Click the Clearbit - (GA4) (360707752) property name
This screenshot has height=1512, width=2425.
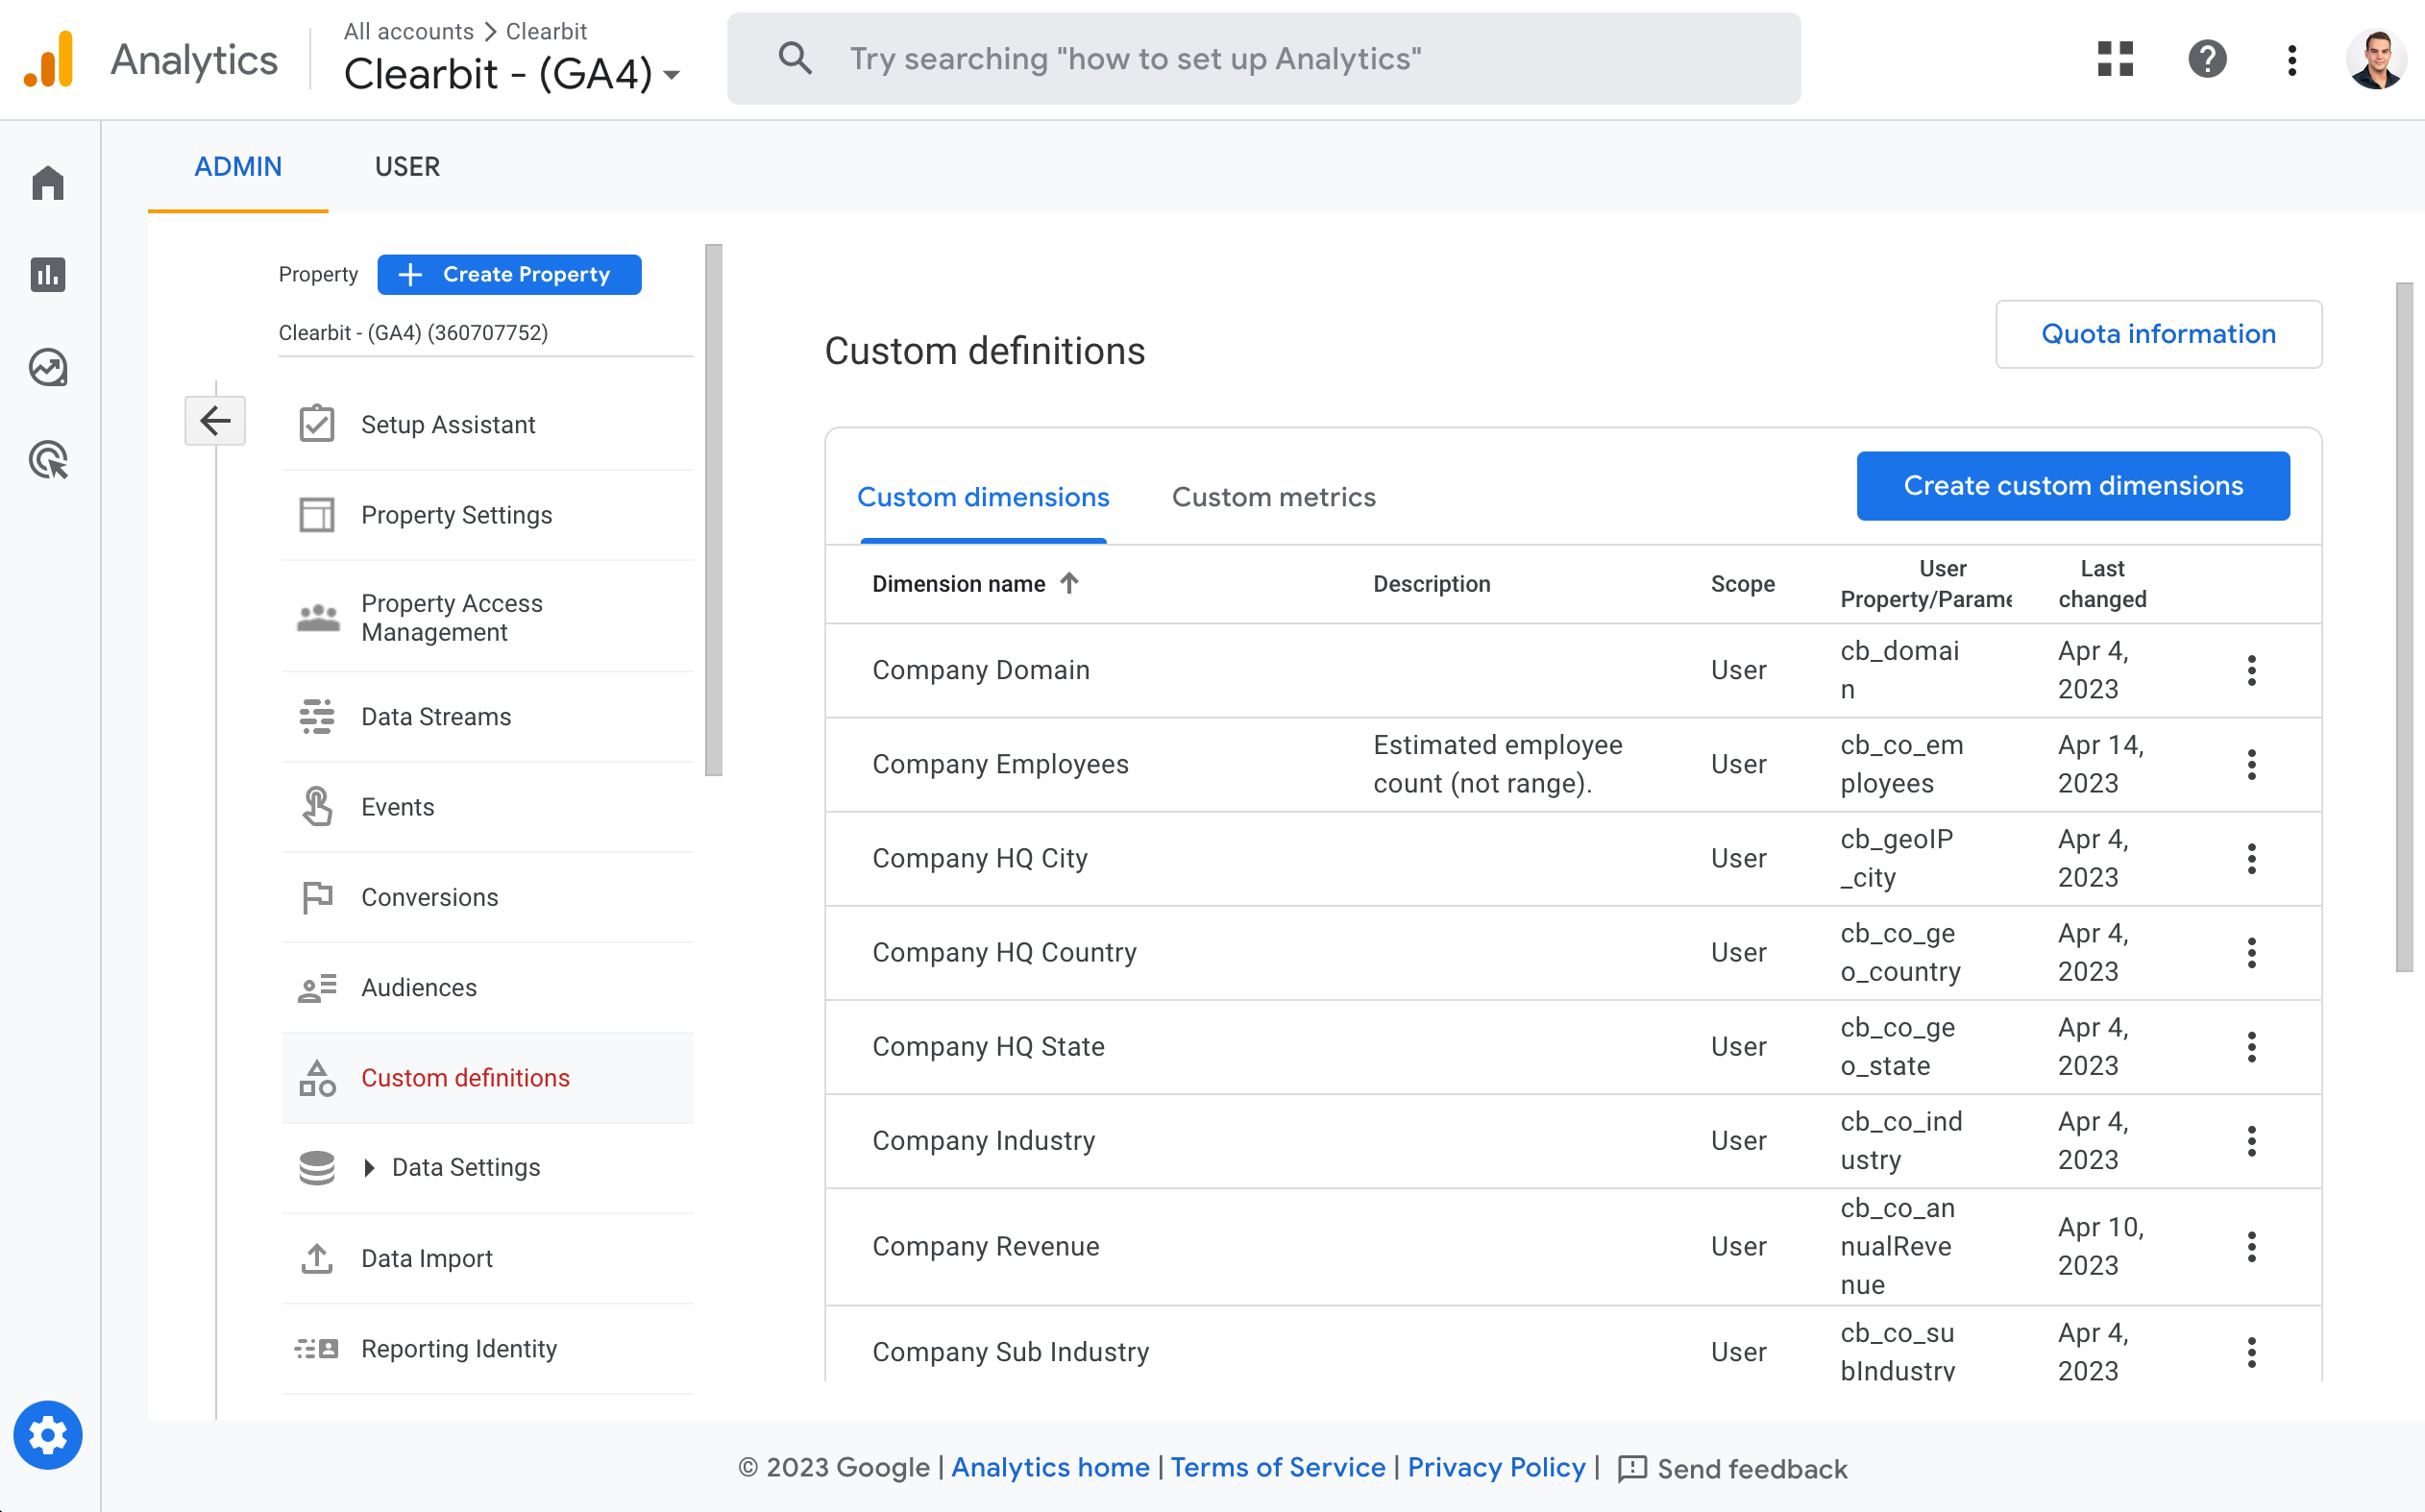(x=413, y=332)
